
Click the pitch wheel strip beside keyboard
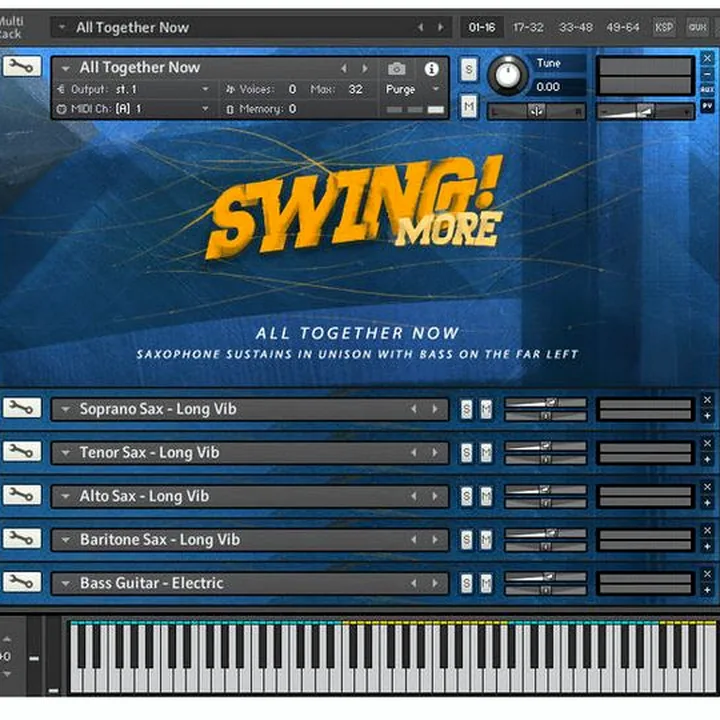pos(34,656)
